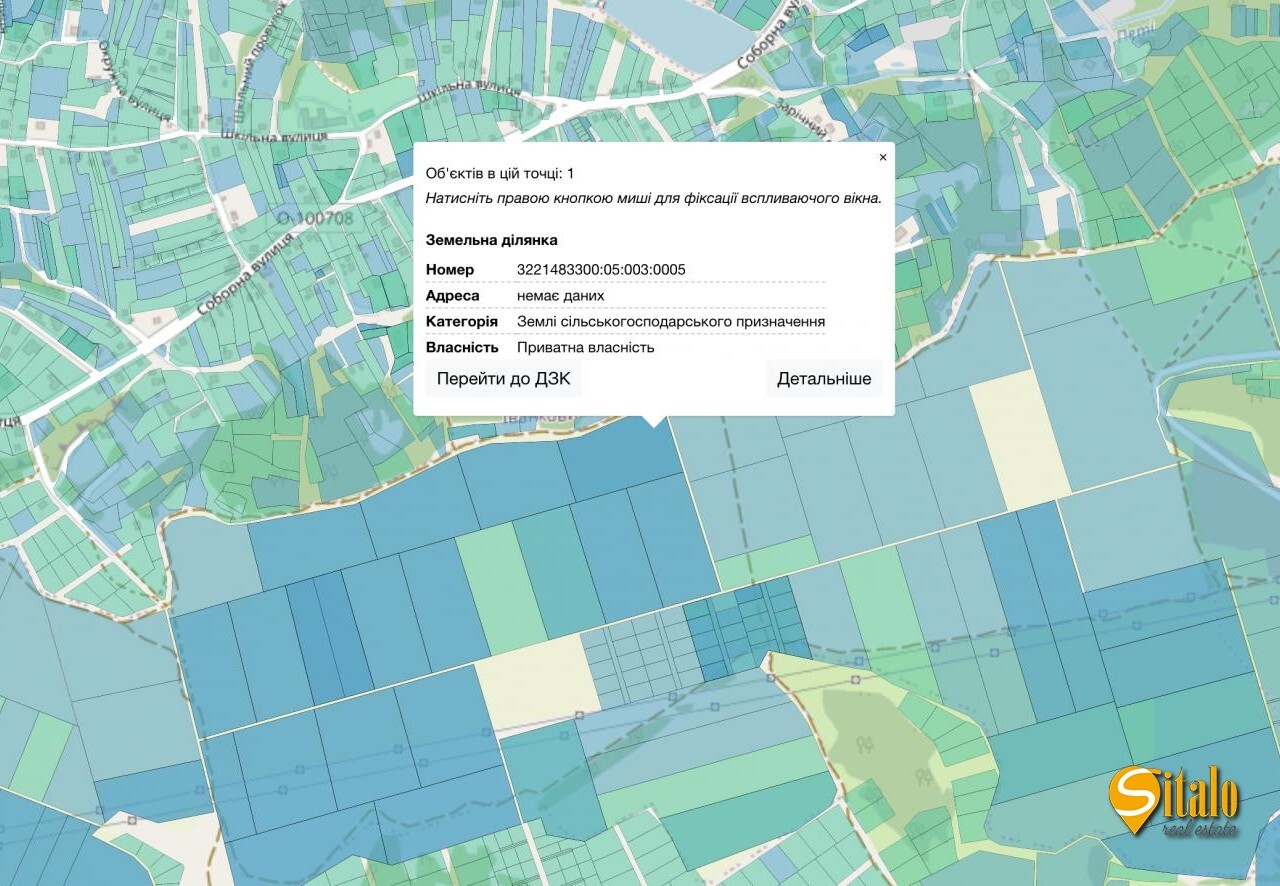Click the 'Об'єктів в цій точці: 1' text
1280x886 pixels.
(500, 174)
